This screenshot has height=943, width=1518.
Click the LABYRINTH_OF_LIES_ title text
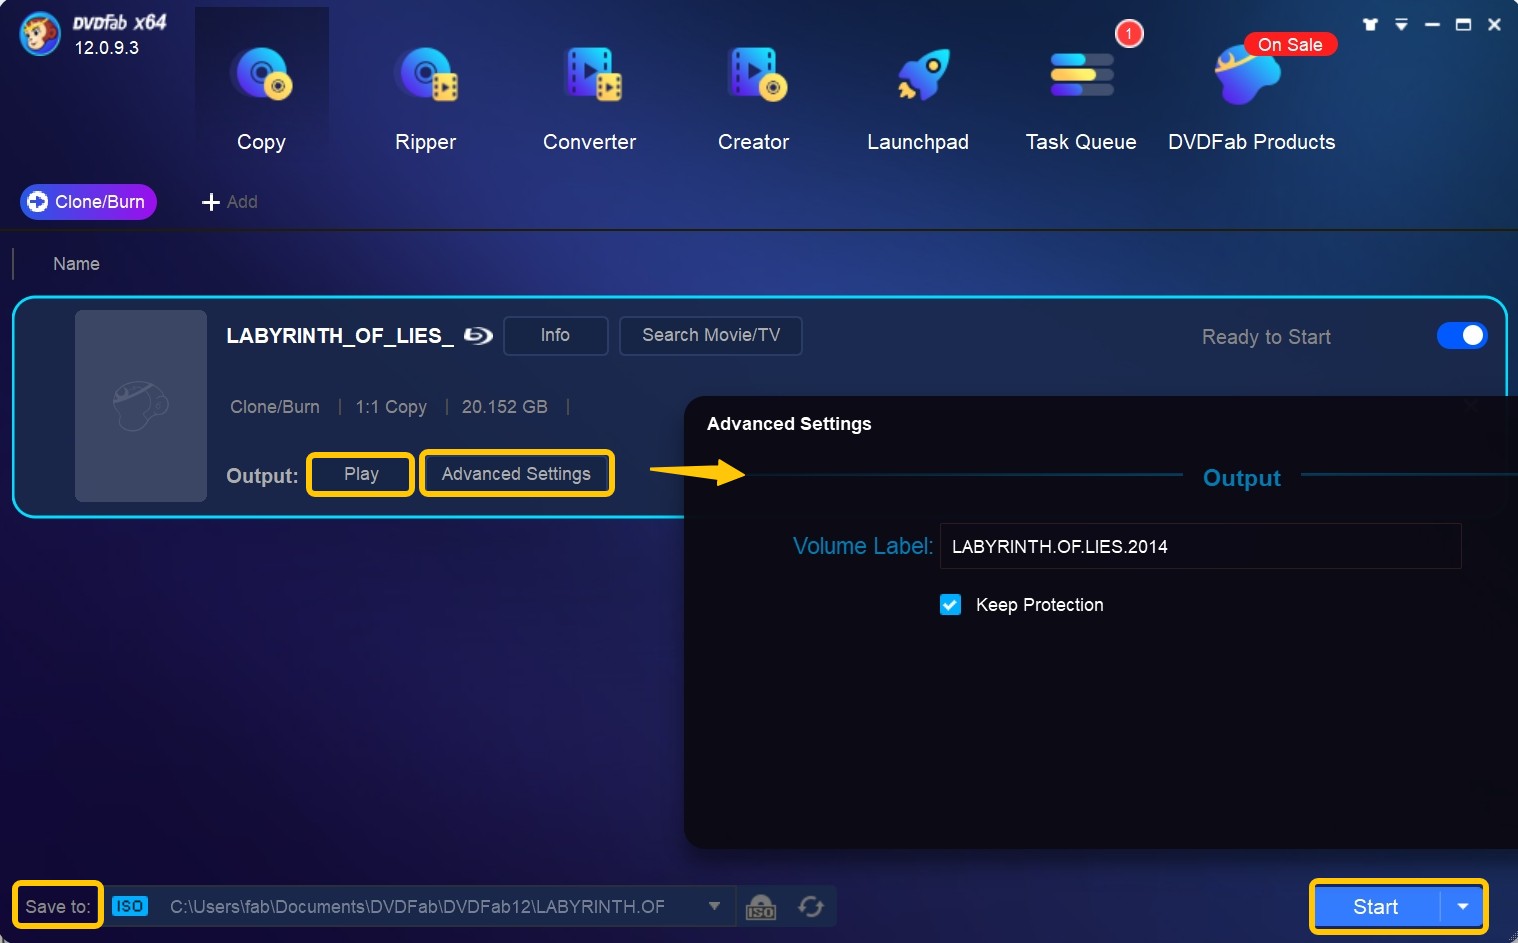pyautogui.click(x=340, y=336)
